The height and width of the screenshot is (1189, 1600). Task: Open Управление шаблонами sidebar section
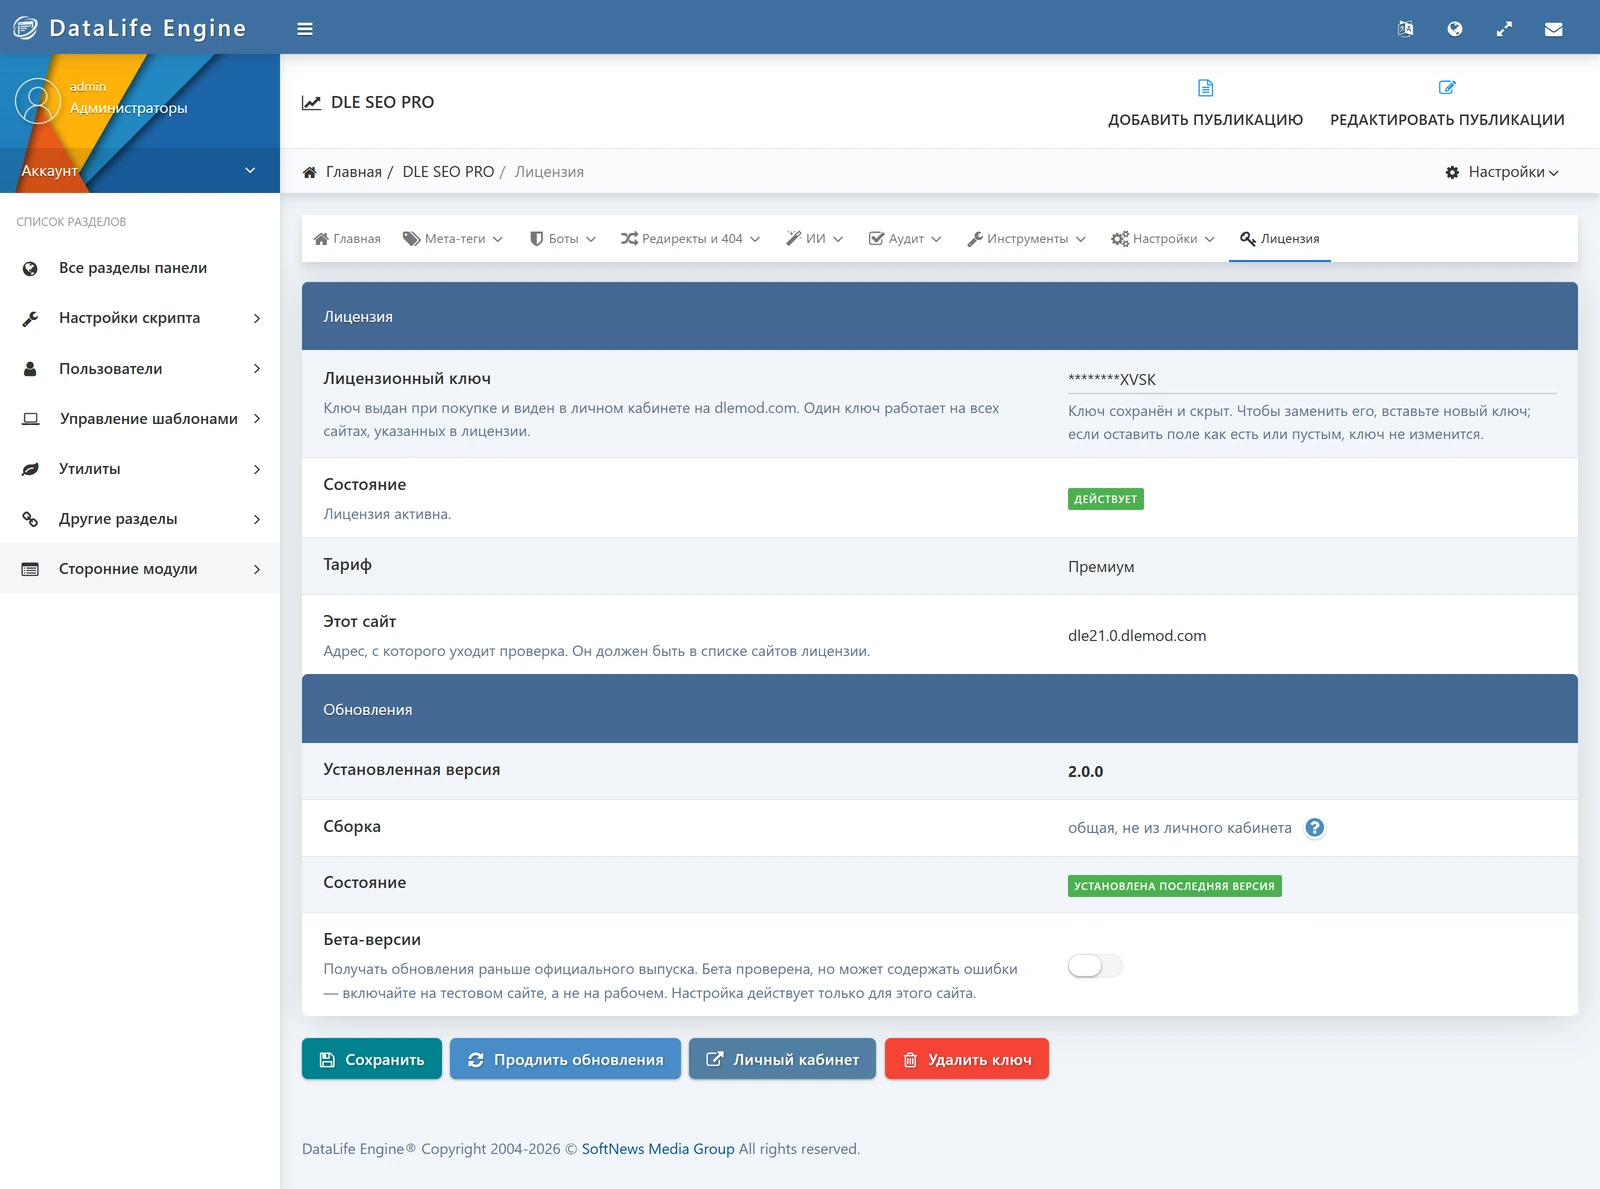(x=140, y=418)
